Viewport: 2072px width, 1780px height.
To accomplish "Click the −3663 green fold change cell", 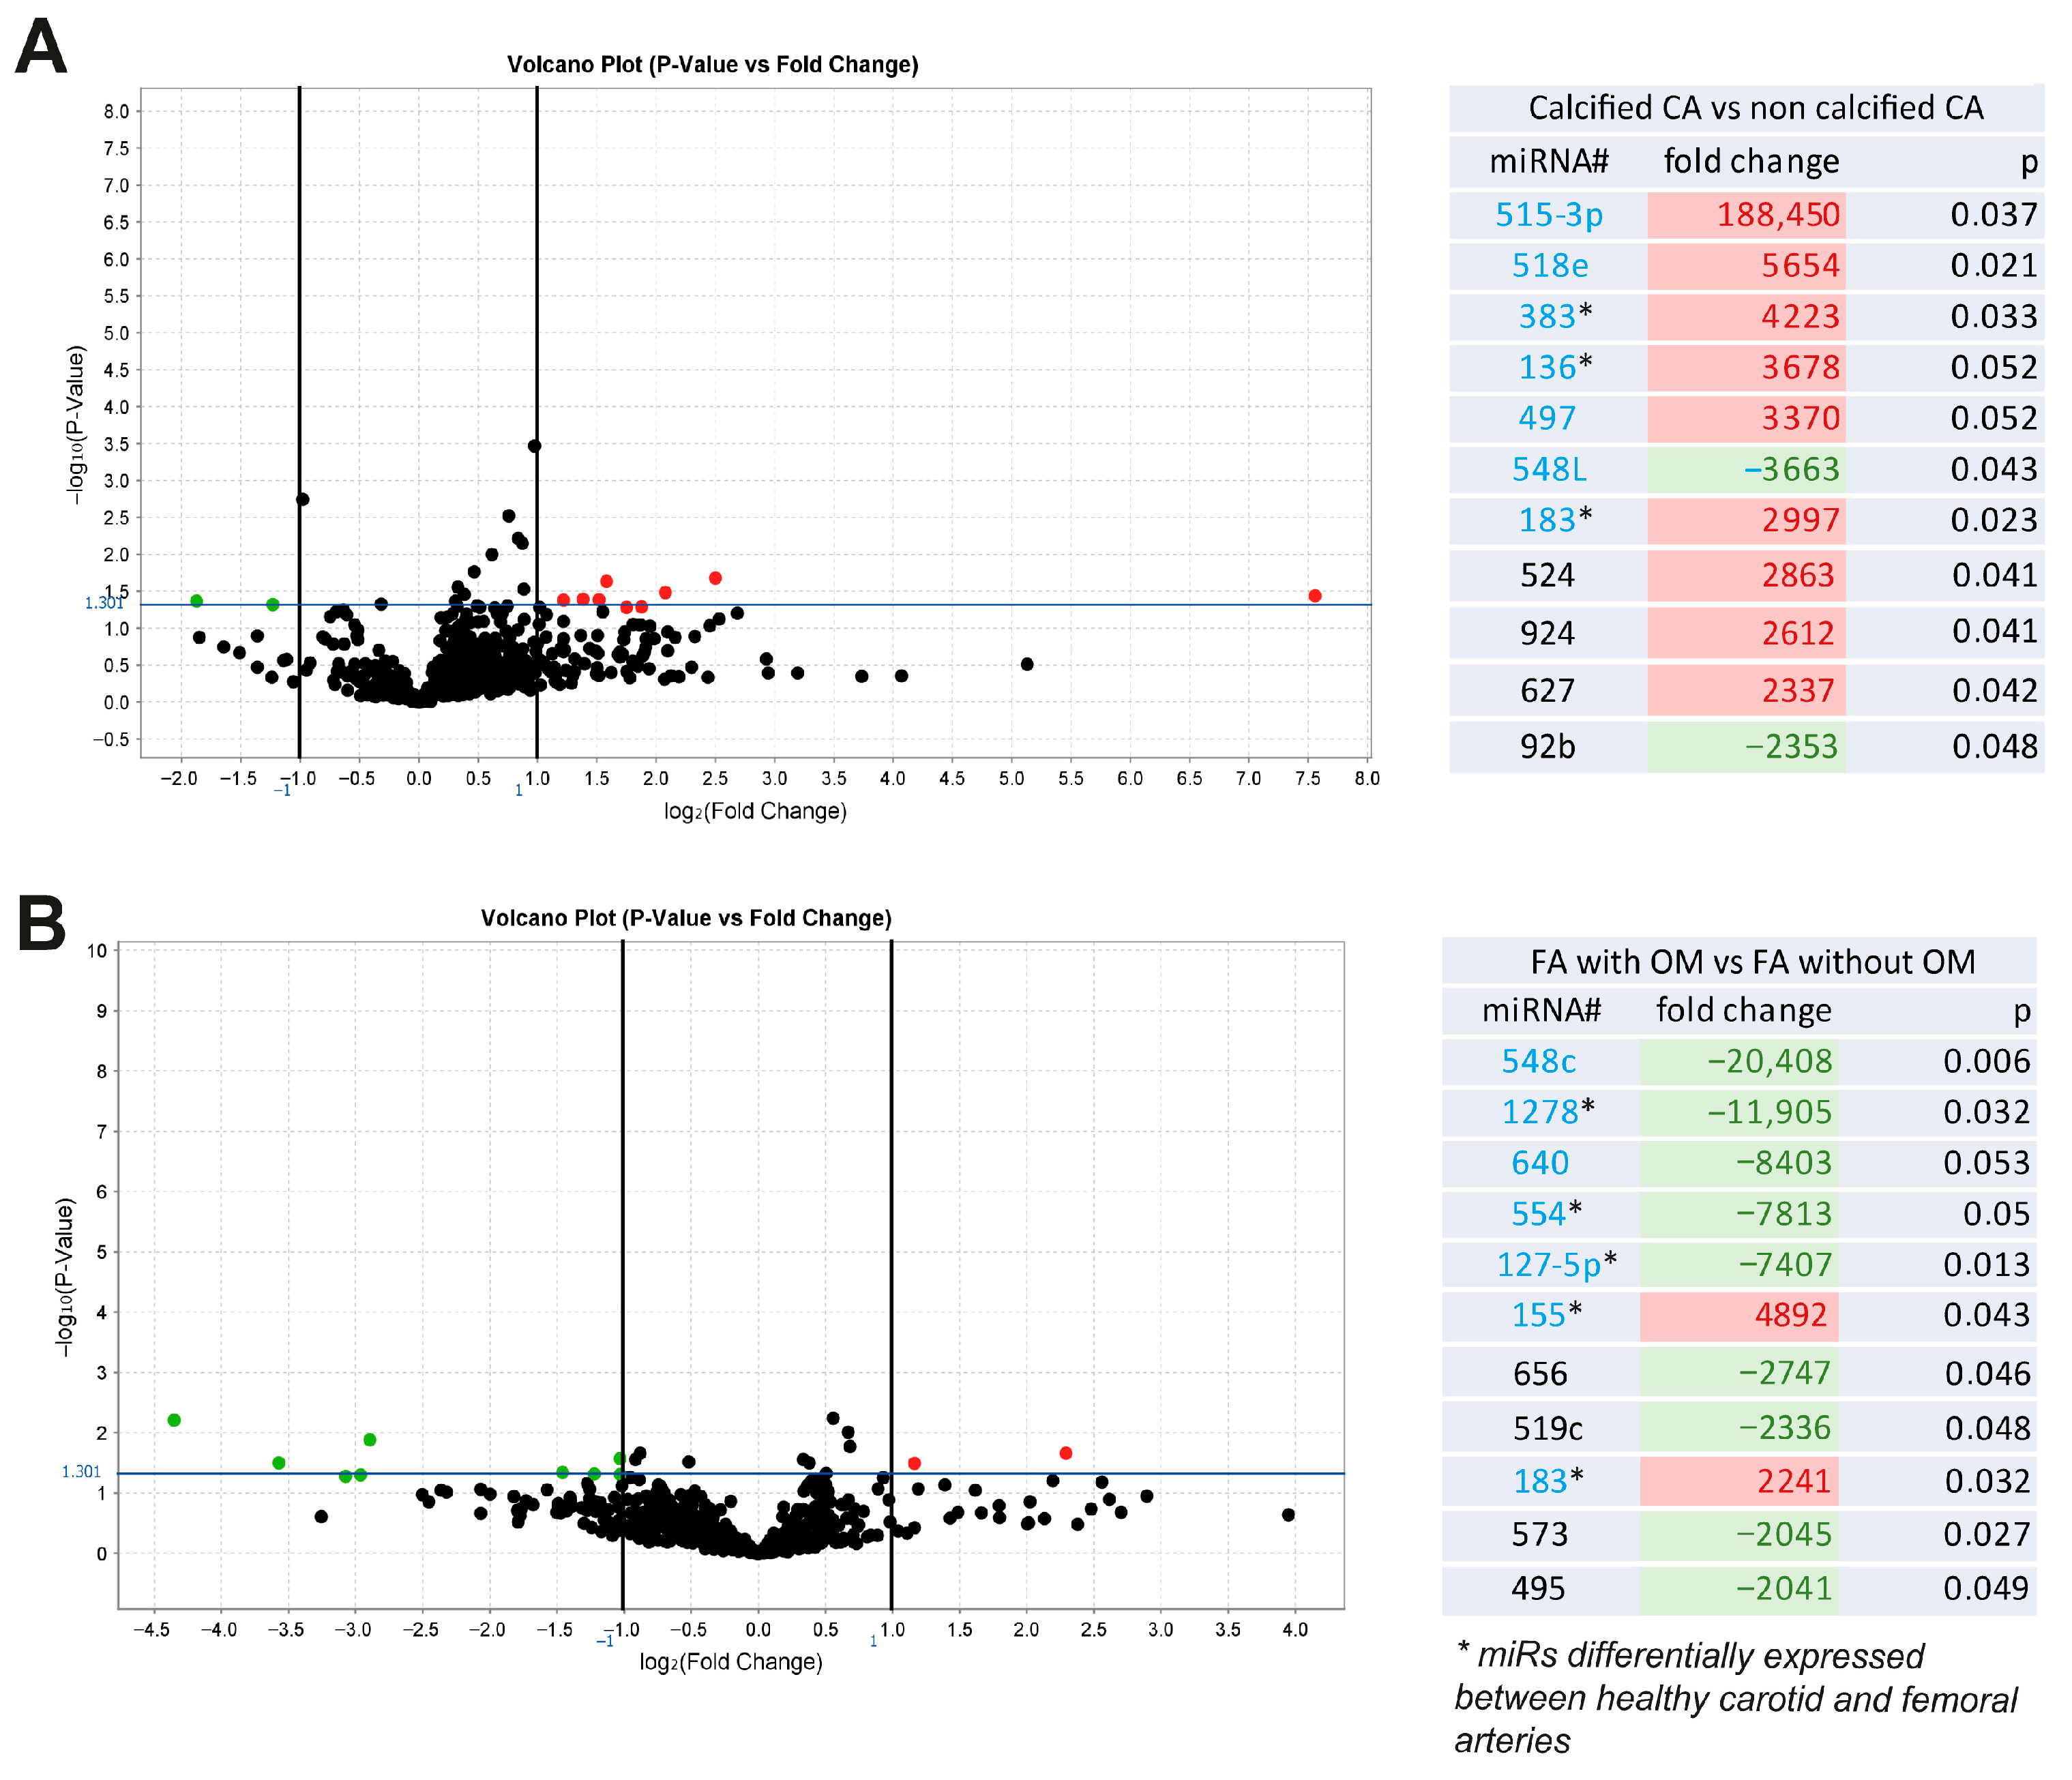I will tap(1790, 469).
